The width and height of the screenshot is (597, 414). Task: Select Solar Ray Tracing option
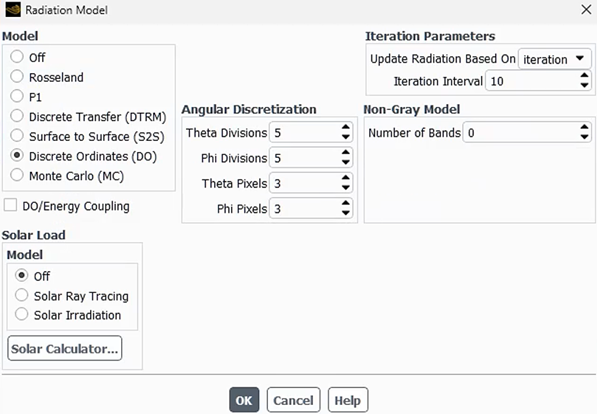coord(21,295)
